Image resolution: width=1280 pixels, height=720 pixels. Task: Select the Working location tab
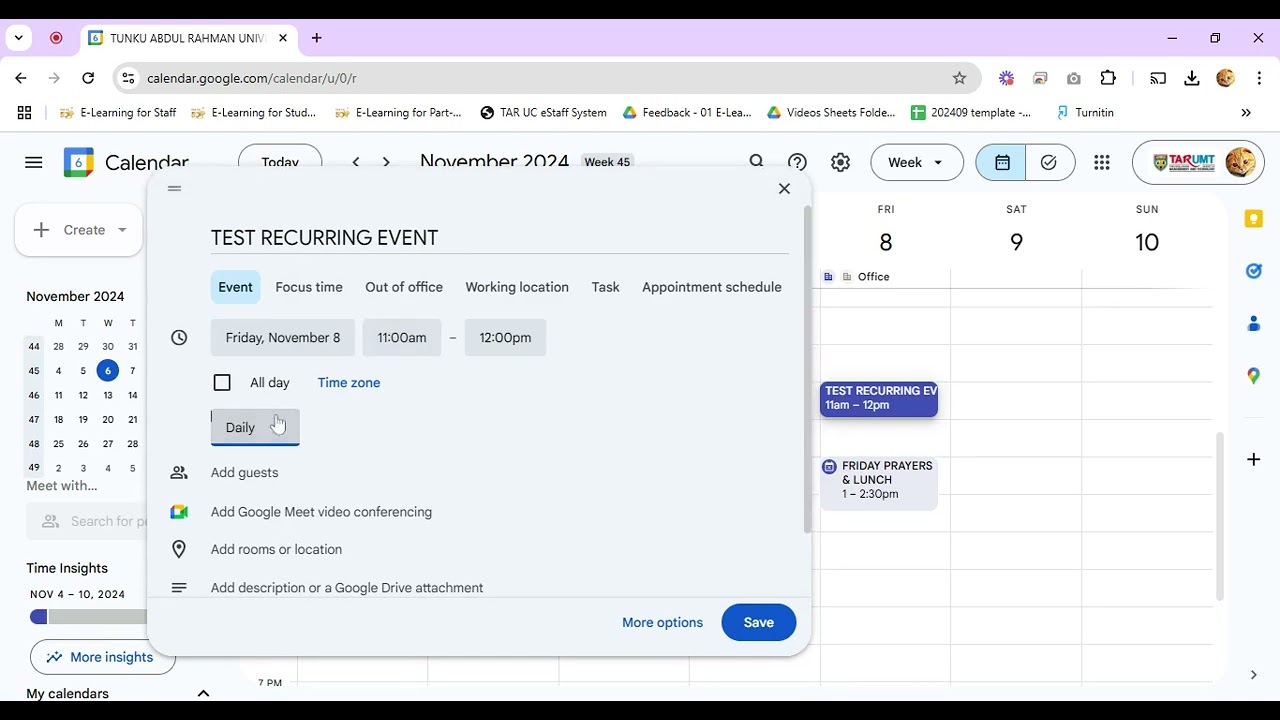coord(517,287)
